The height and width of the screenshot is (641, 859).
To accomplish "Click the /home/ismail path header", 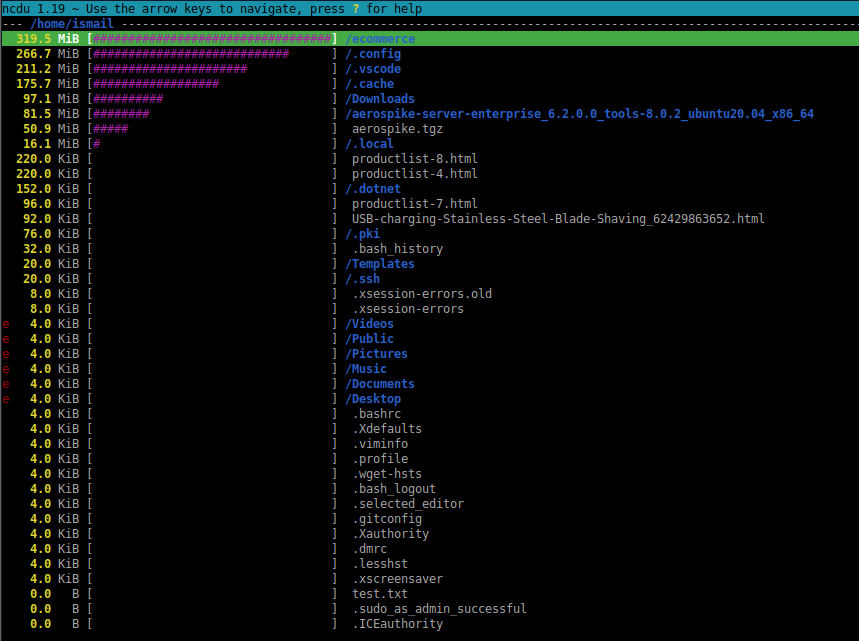I will (72, 23).
